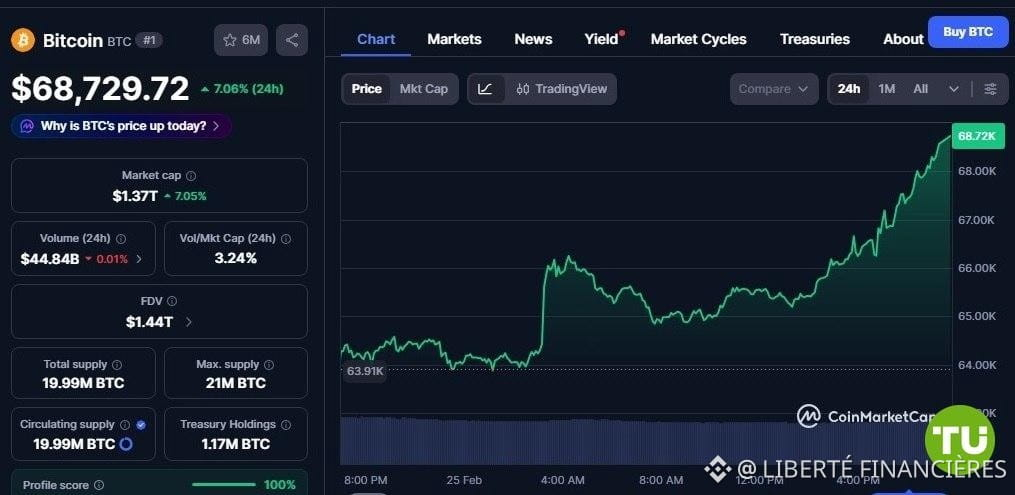The width and height of the screenshot is (1015, 495).
Task: Open the Markets tab
Action: [x=454, y=39]
